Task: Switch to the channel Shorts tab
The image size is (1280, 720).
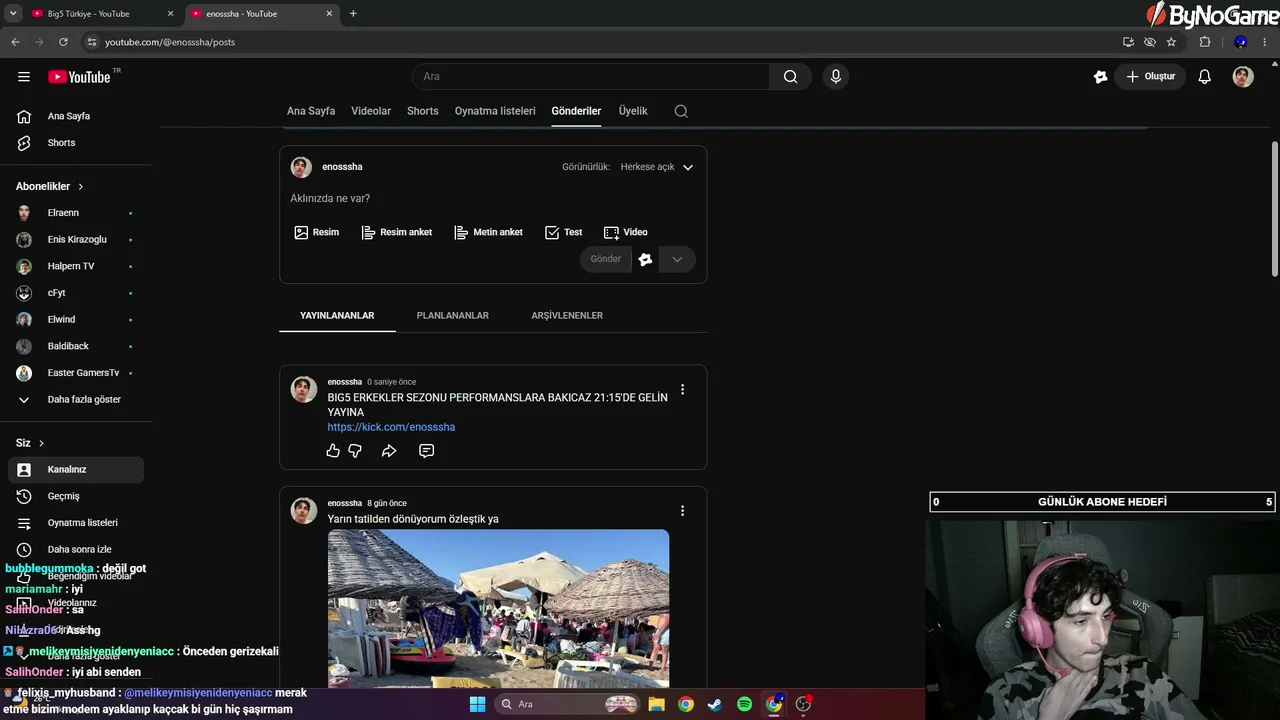Action: click(x=423, y=111)
